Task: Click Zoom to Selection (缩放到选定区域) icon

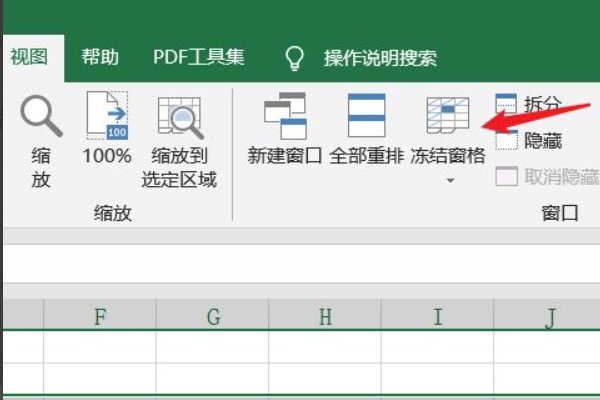Action: 180,117
